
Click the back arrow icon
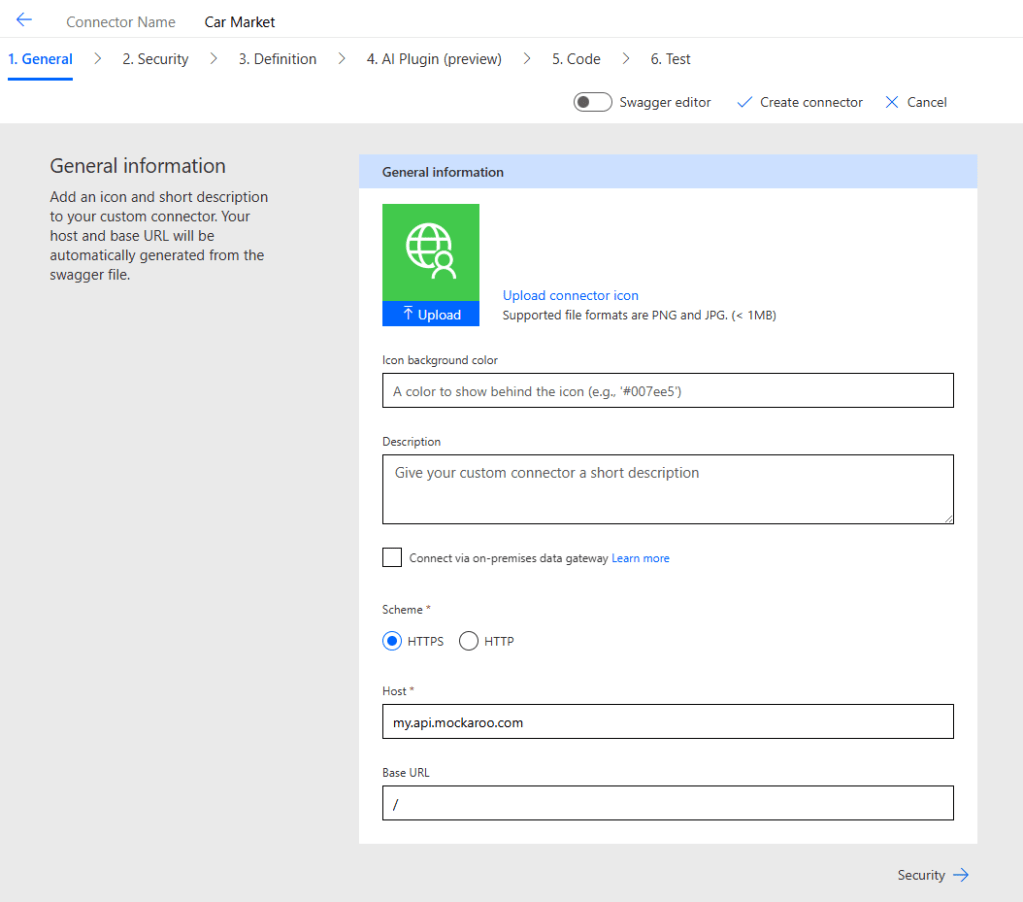coord(24,20)
